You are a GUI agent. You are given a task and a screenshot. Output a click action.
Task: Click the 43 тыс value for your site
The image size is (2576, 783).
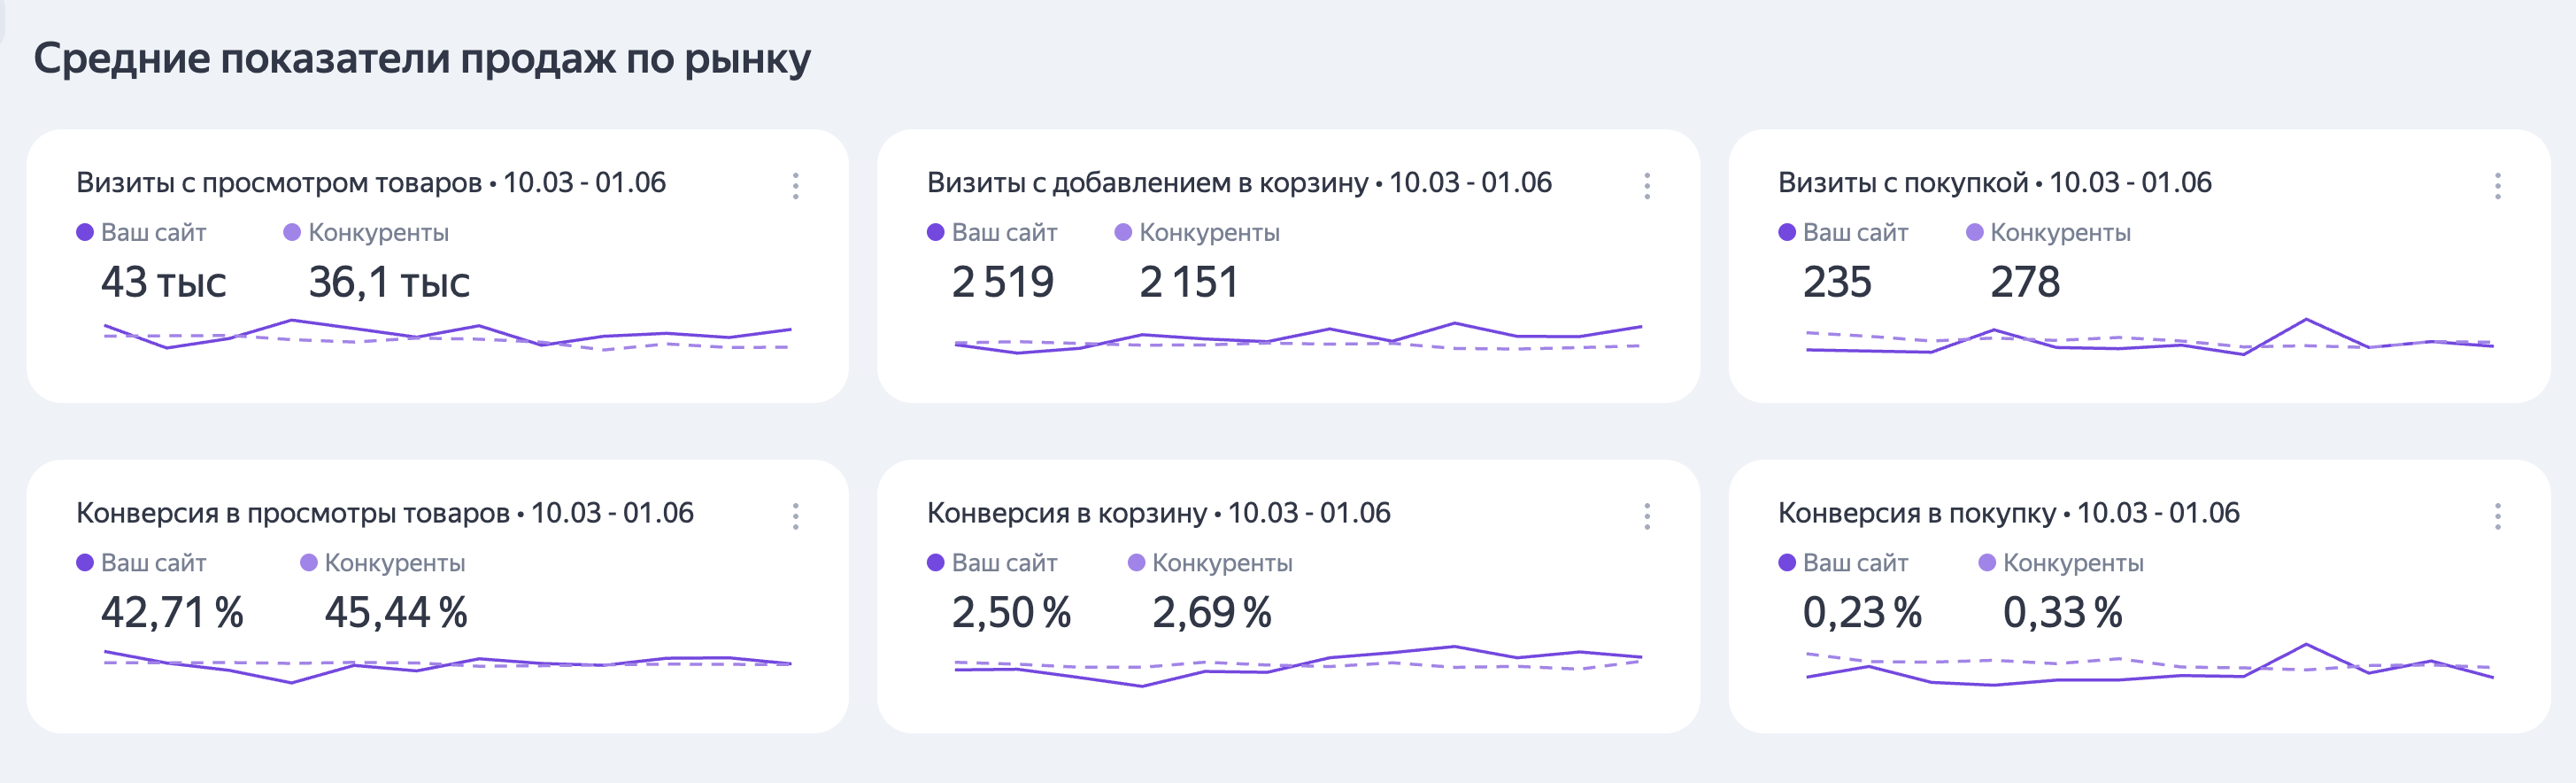(x=164, y=283)
